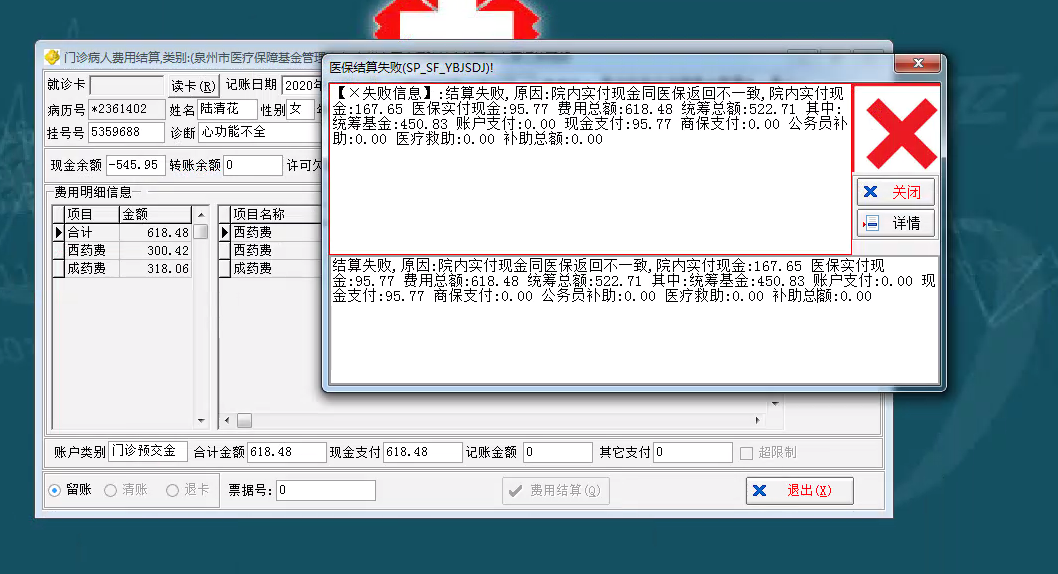The height and width of the screenshot is (574, 1058).
Task: Close the 医保结算失败 dialog with the X
Action: [x=917, y=63]
